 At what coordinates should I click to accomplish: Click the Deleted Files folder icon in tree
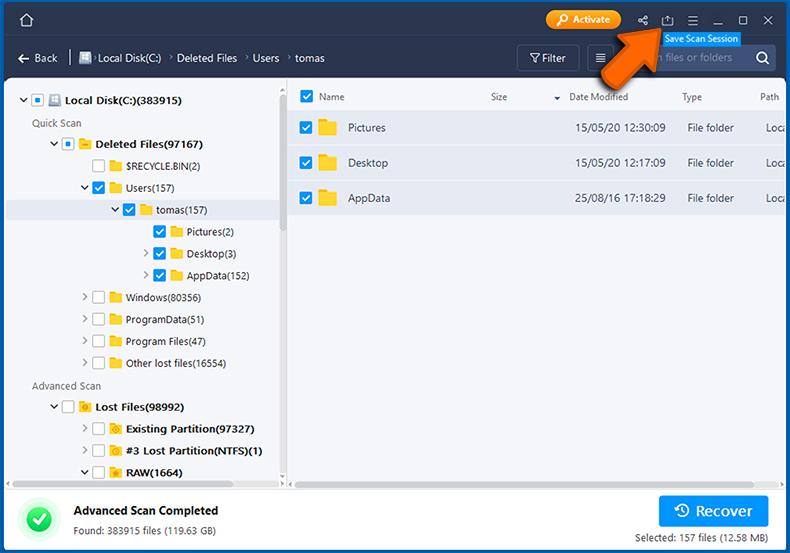click(85, 144)
